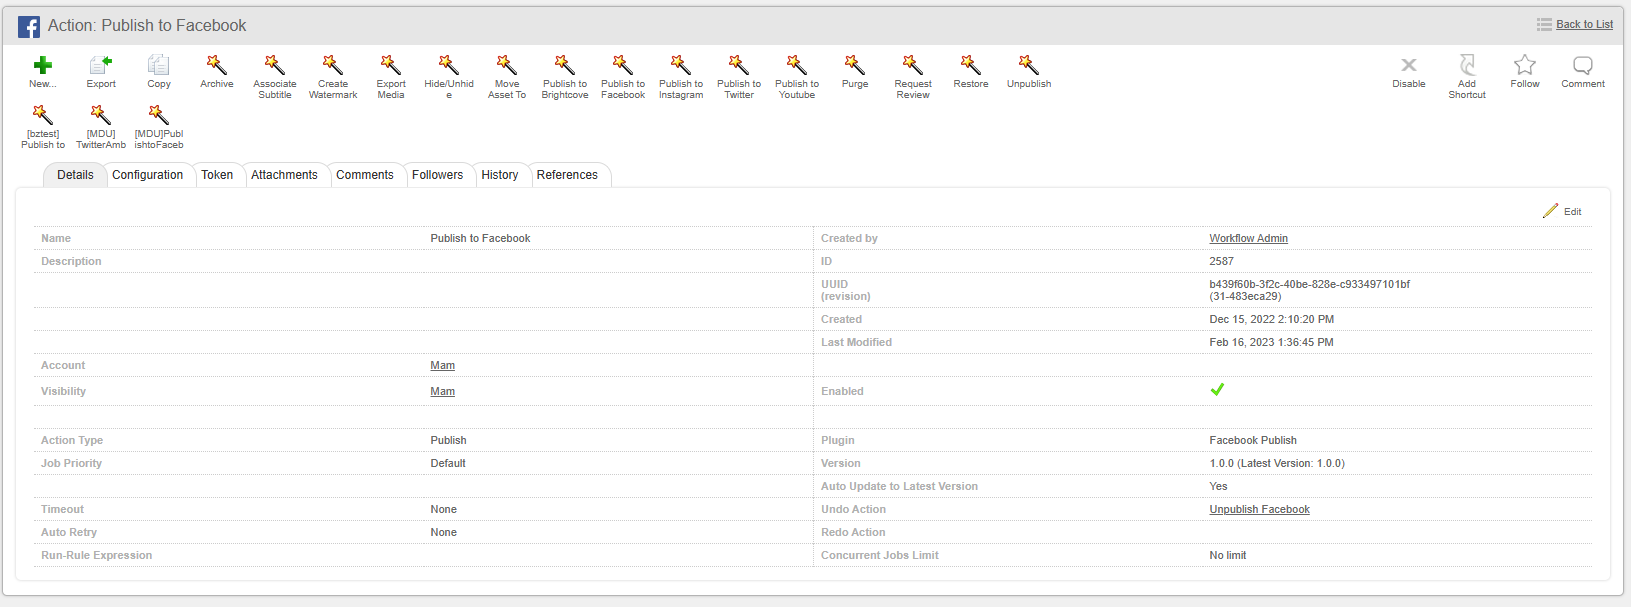Follow the Unpublish Facebook link

1259,509
